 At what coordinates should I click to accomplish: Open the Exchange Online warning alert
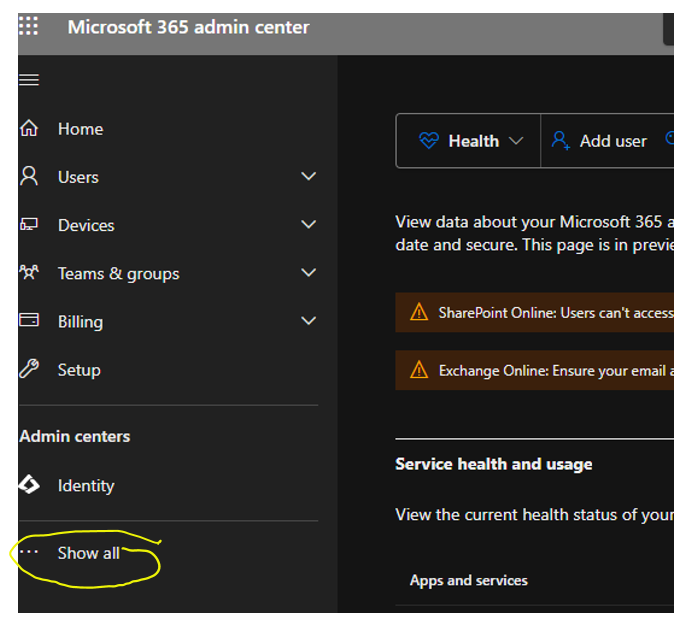coord(534,370)
